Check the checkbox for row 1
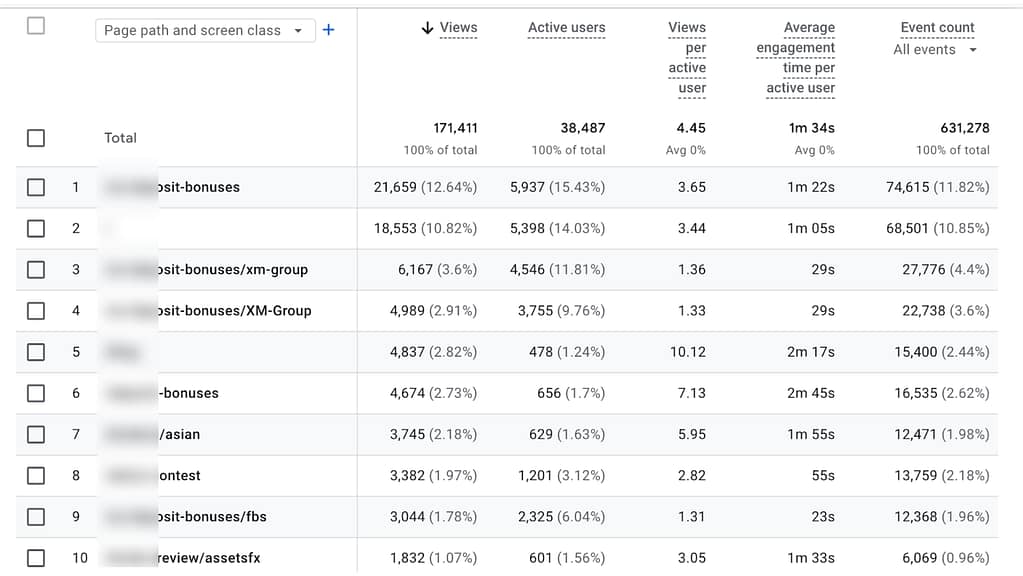 click(36, 187)
